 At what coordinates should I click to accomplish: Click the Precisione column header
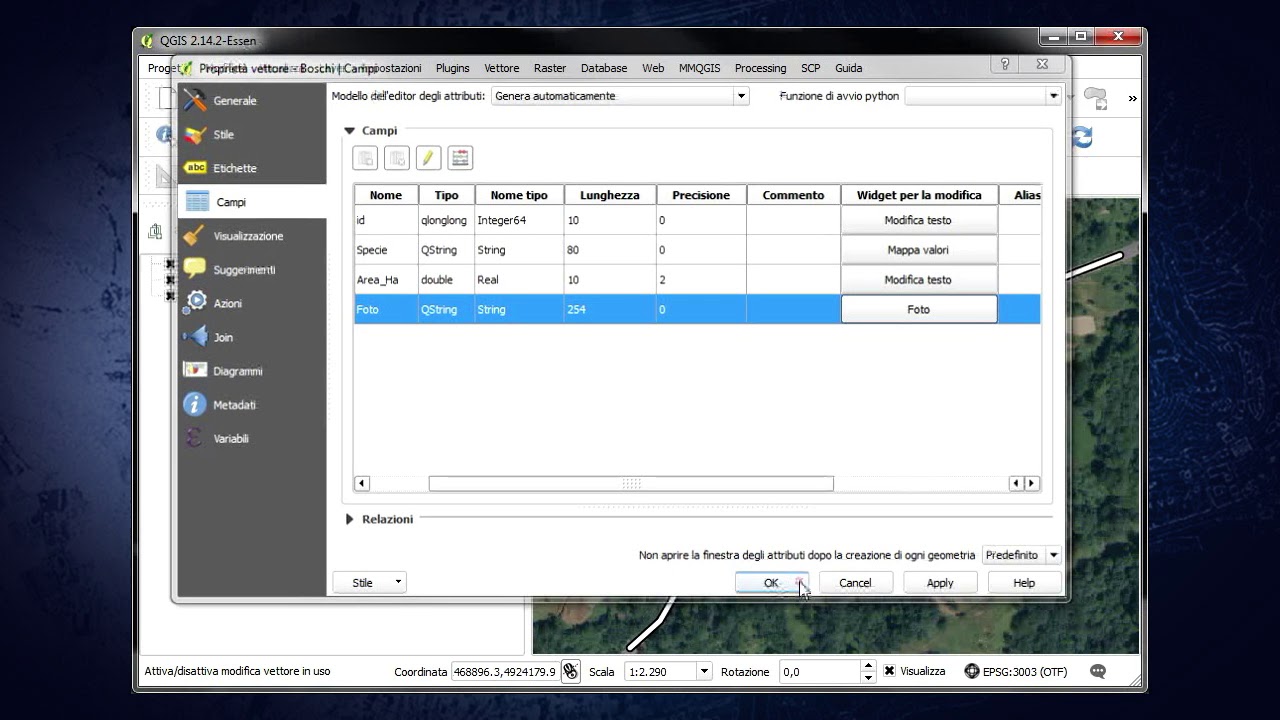pyautogui.click(x=701, y=195)
